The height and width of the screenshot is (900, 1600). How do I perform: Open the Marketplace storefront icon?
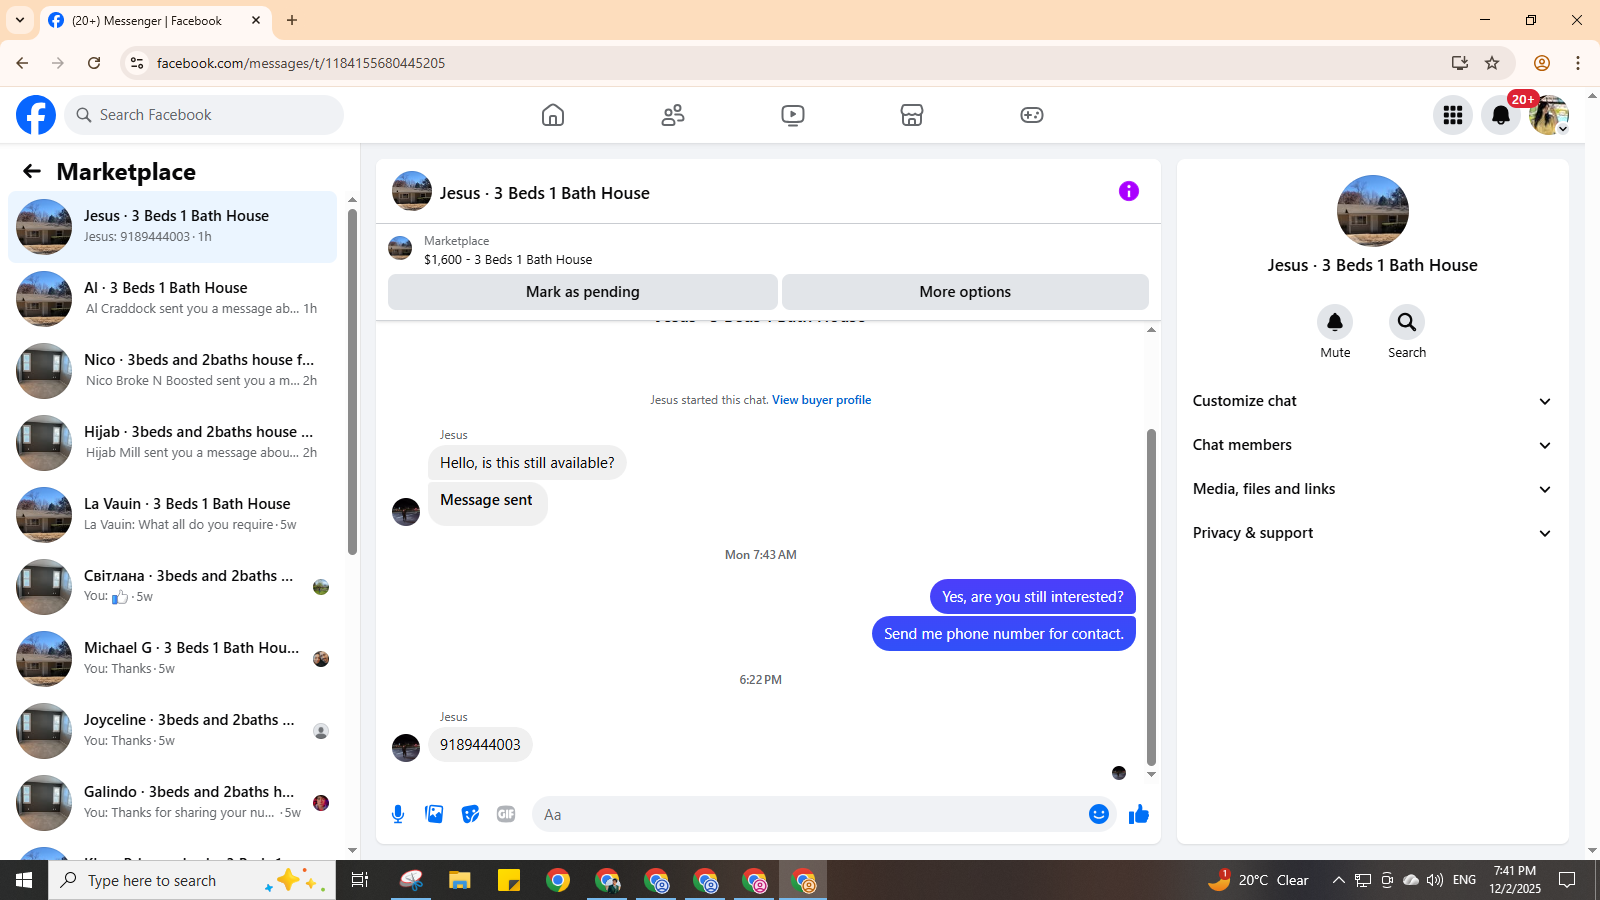(x=912, y=115)
